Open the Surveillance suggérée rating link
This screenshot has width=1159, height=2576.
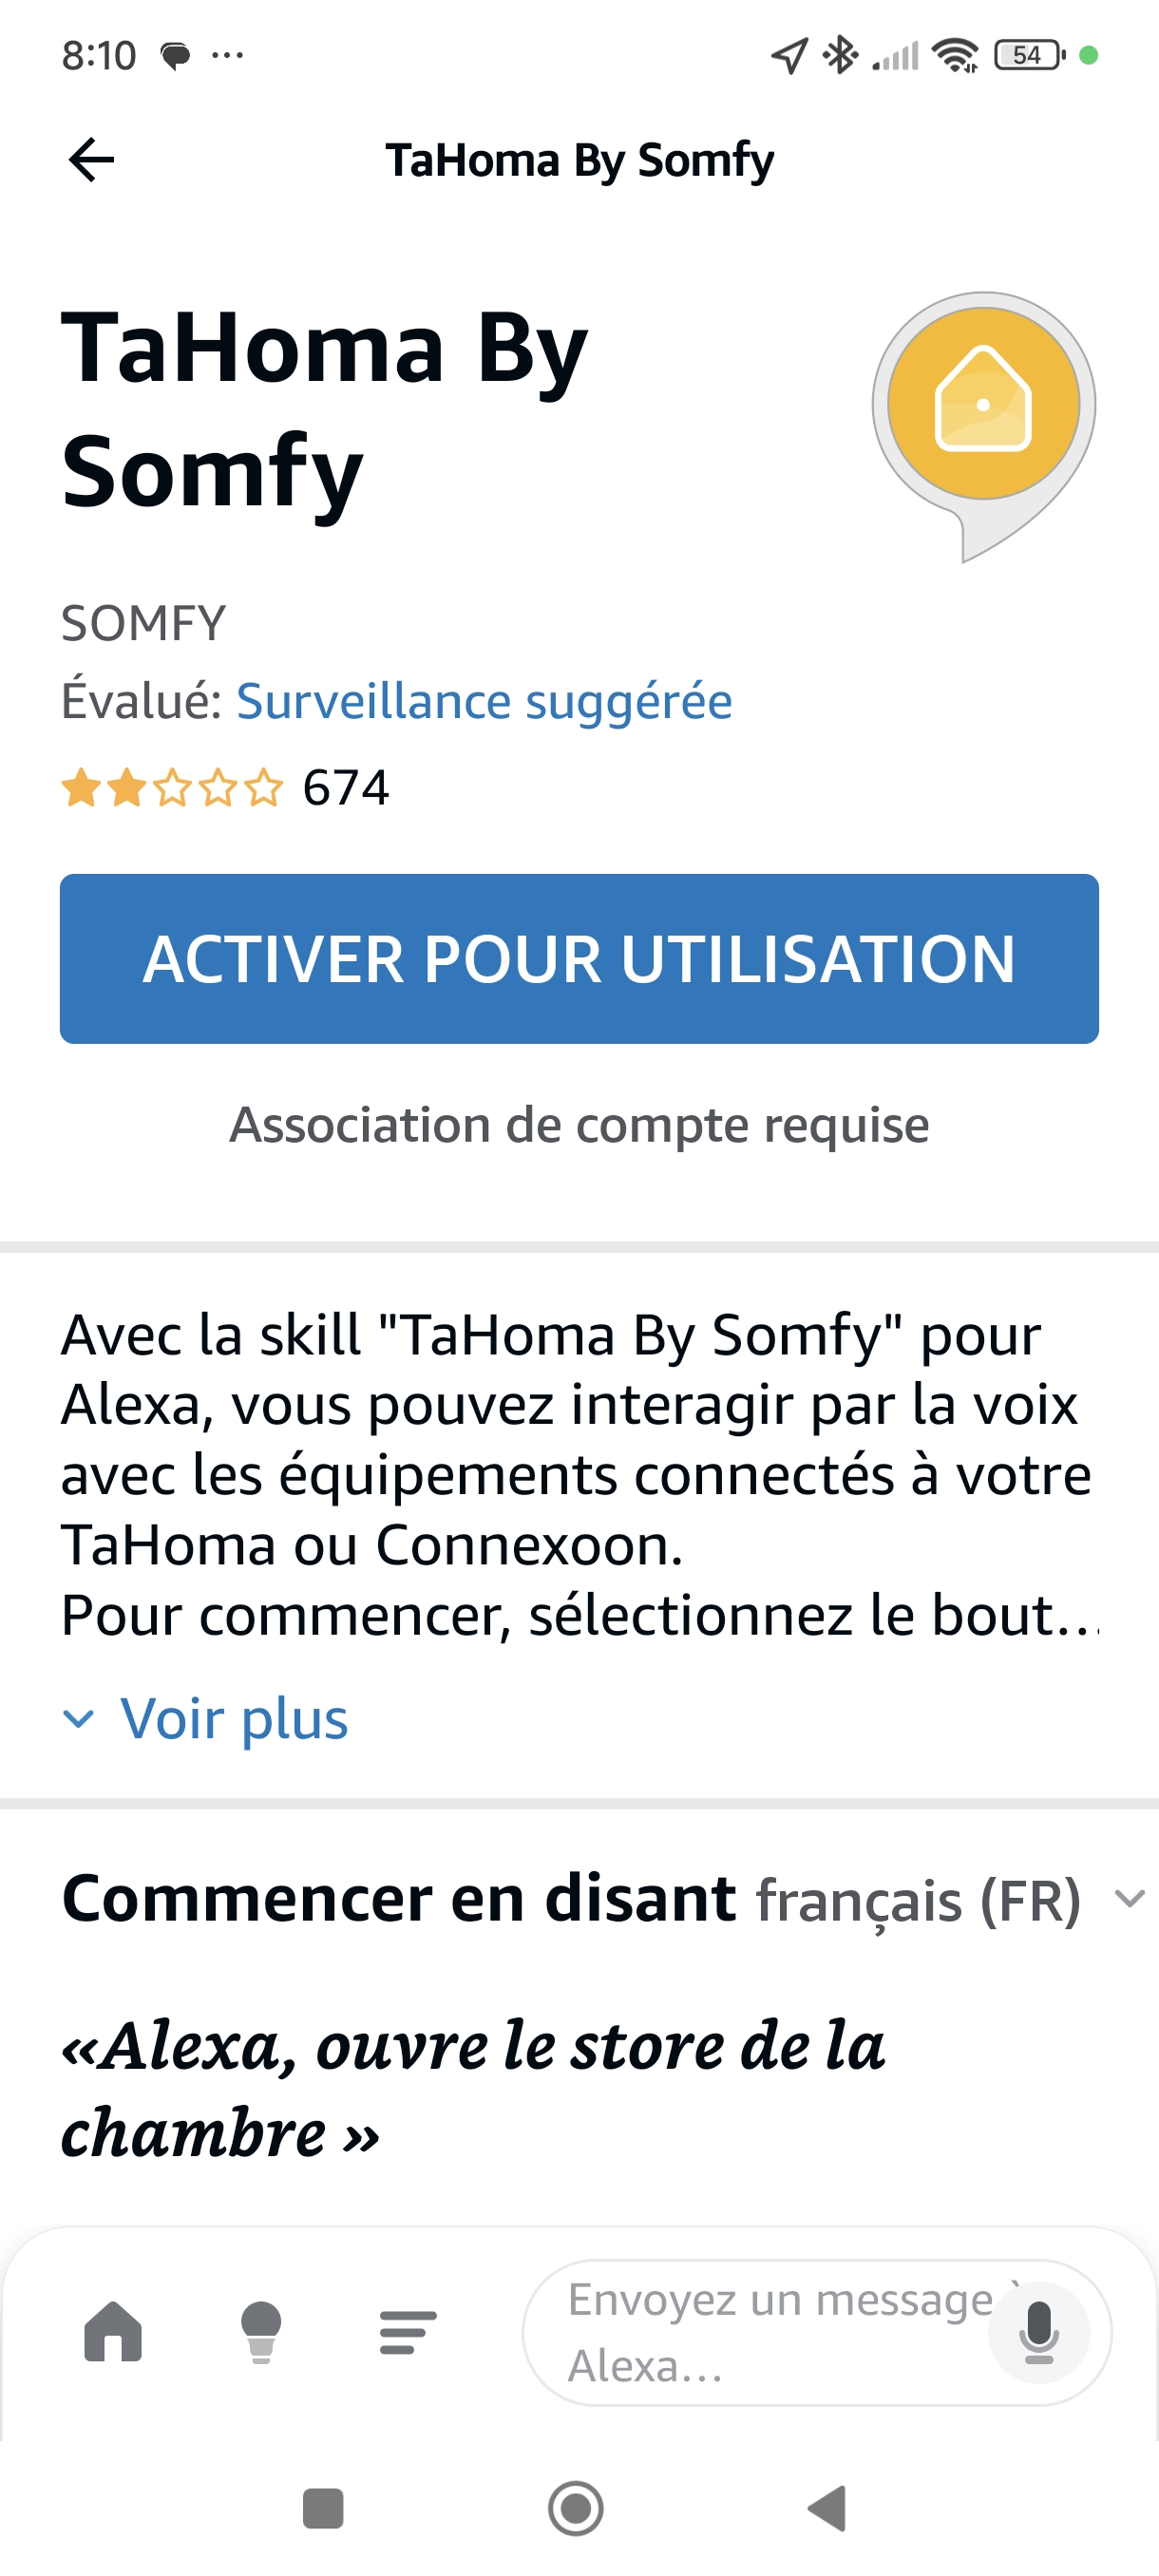click(484, 701)
